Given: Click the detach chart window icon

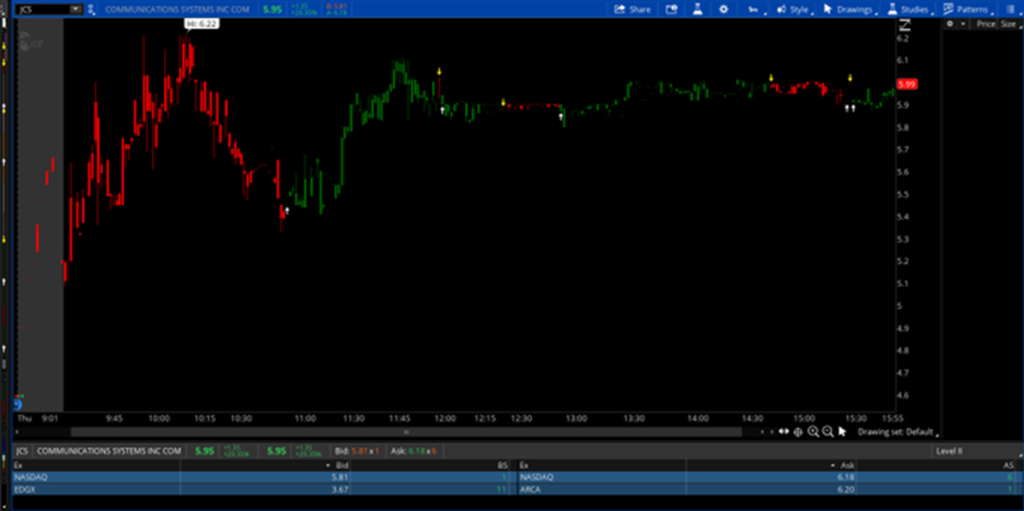Looking at the screenshot, I should coord(671,9).
